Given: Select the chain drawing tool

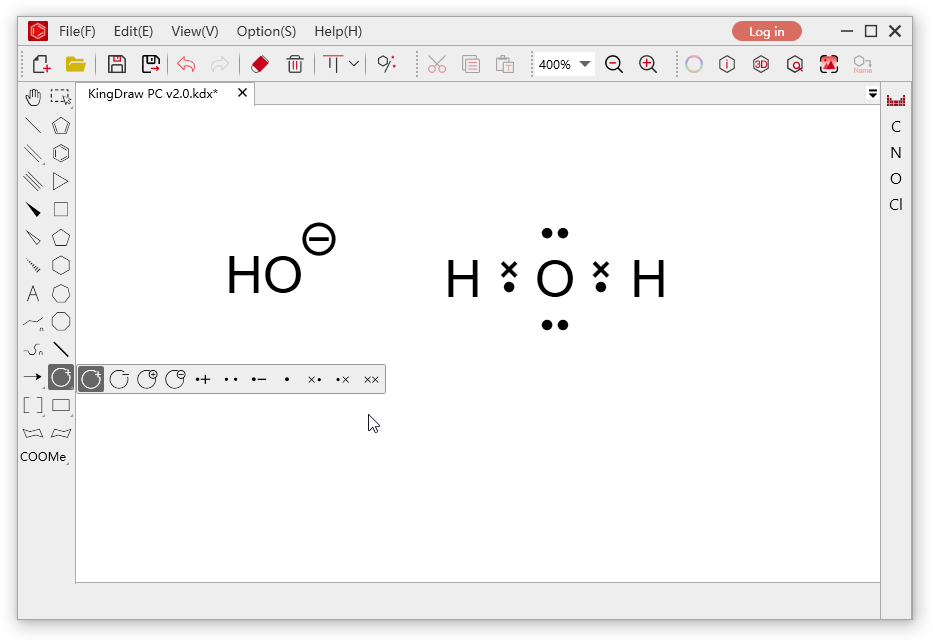Looking at the screenshot, I should [x=33, y=322].
